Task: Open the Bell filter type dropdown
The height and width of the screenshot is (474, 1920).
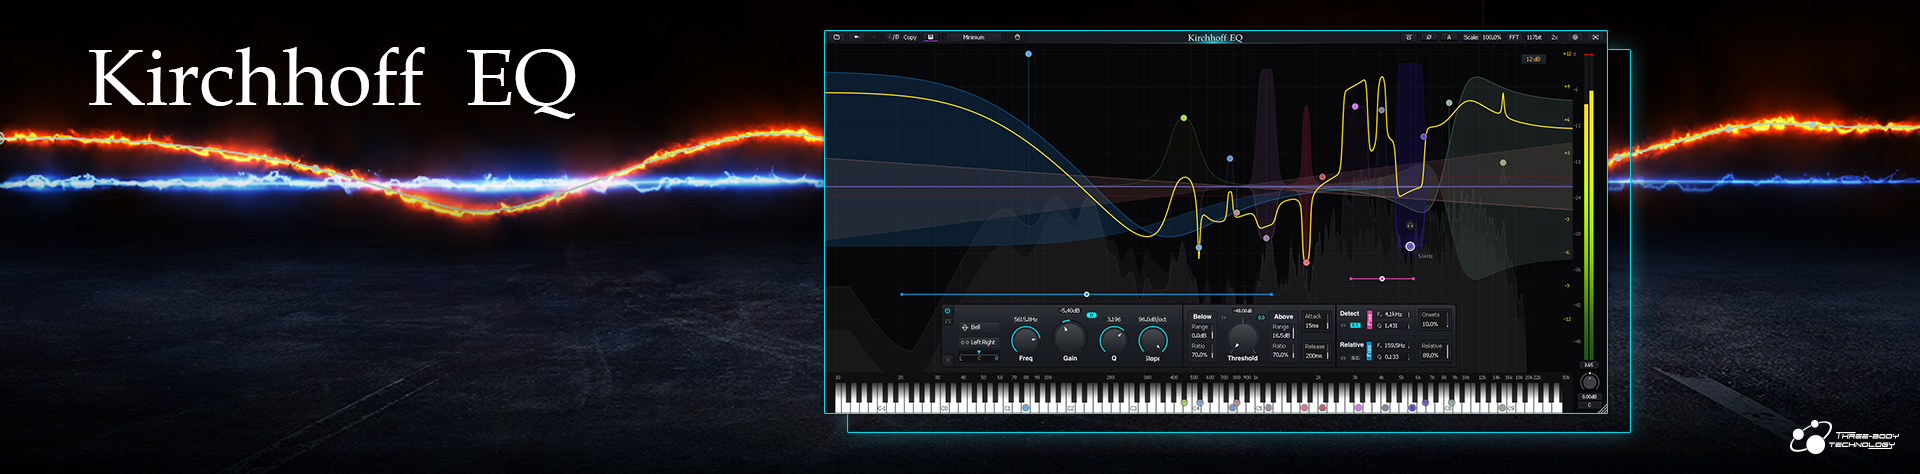Action: coord(979,327)
